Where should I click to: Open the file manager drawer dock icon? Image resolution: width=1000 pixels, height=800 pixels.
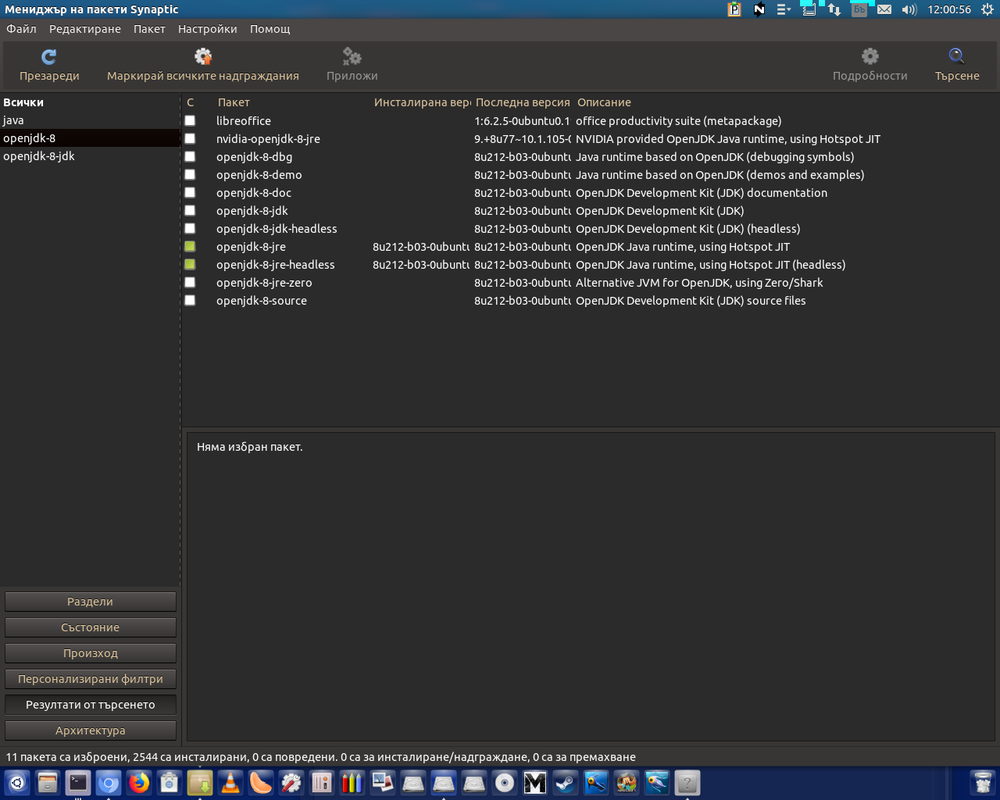click(48, 783)
